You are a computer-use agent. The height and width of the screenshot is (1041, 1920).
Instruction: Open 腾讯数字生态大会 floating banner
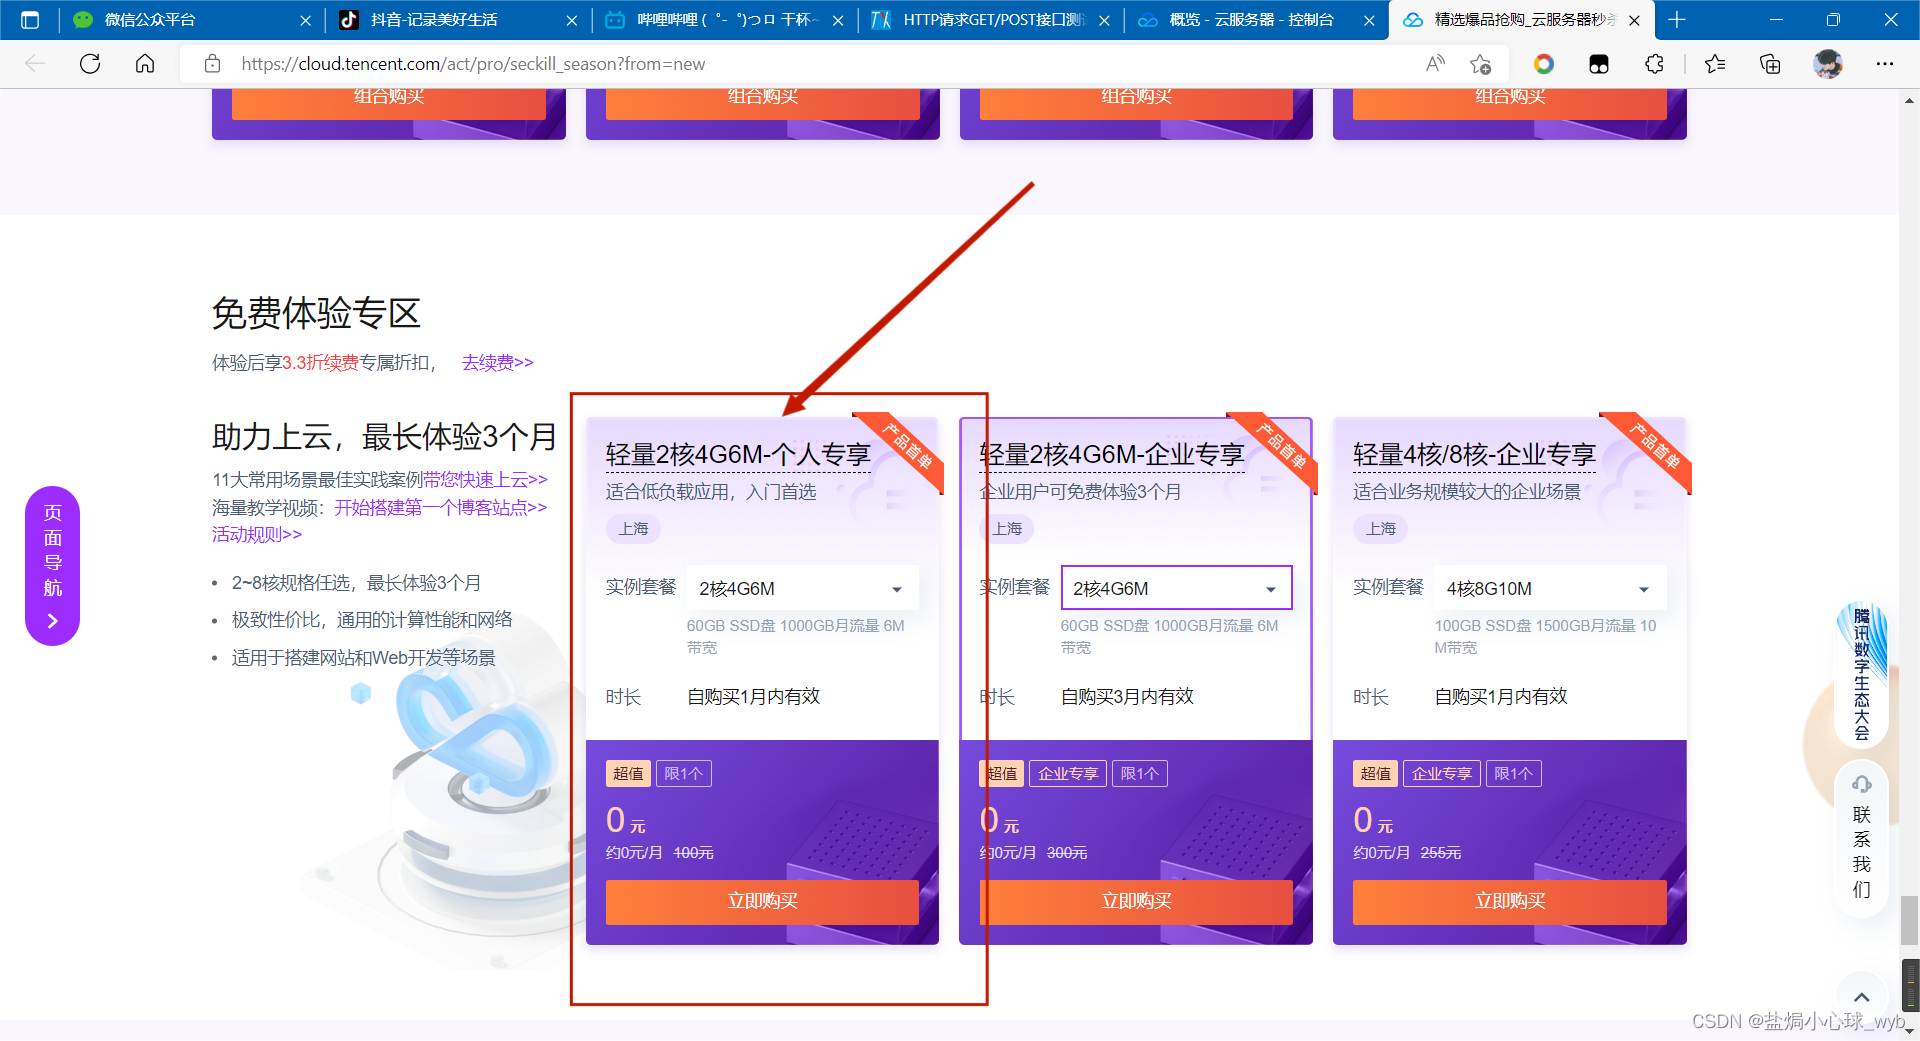pos(1861,673)
